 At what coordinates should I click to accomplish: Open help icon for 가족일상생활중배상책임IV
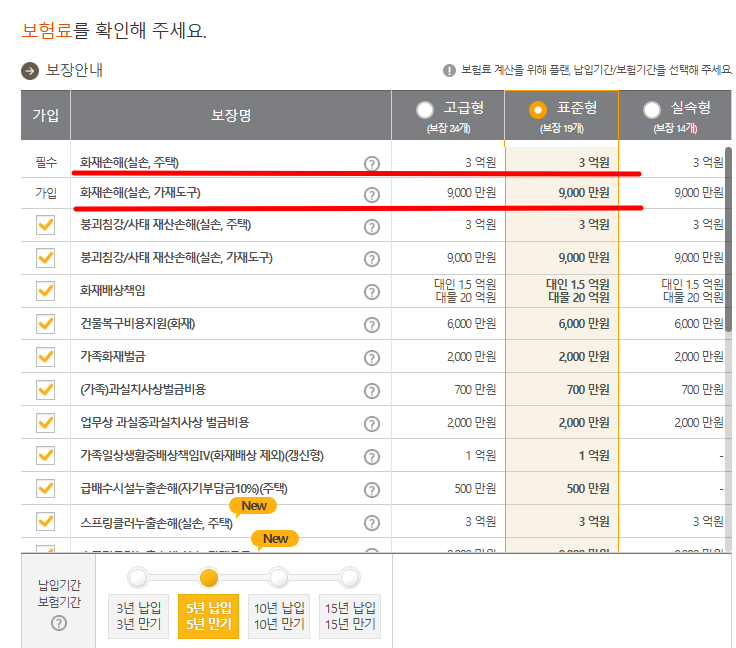click(x=372, y=457)
